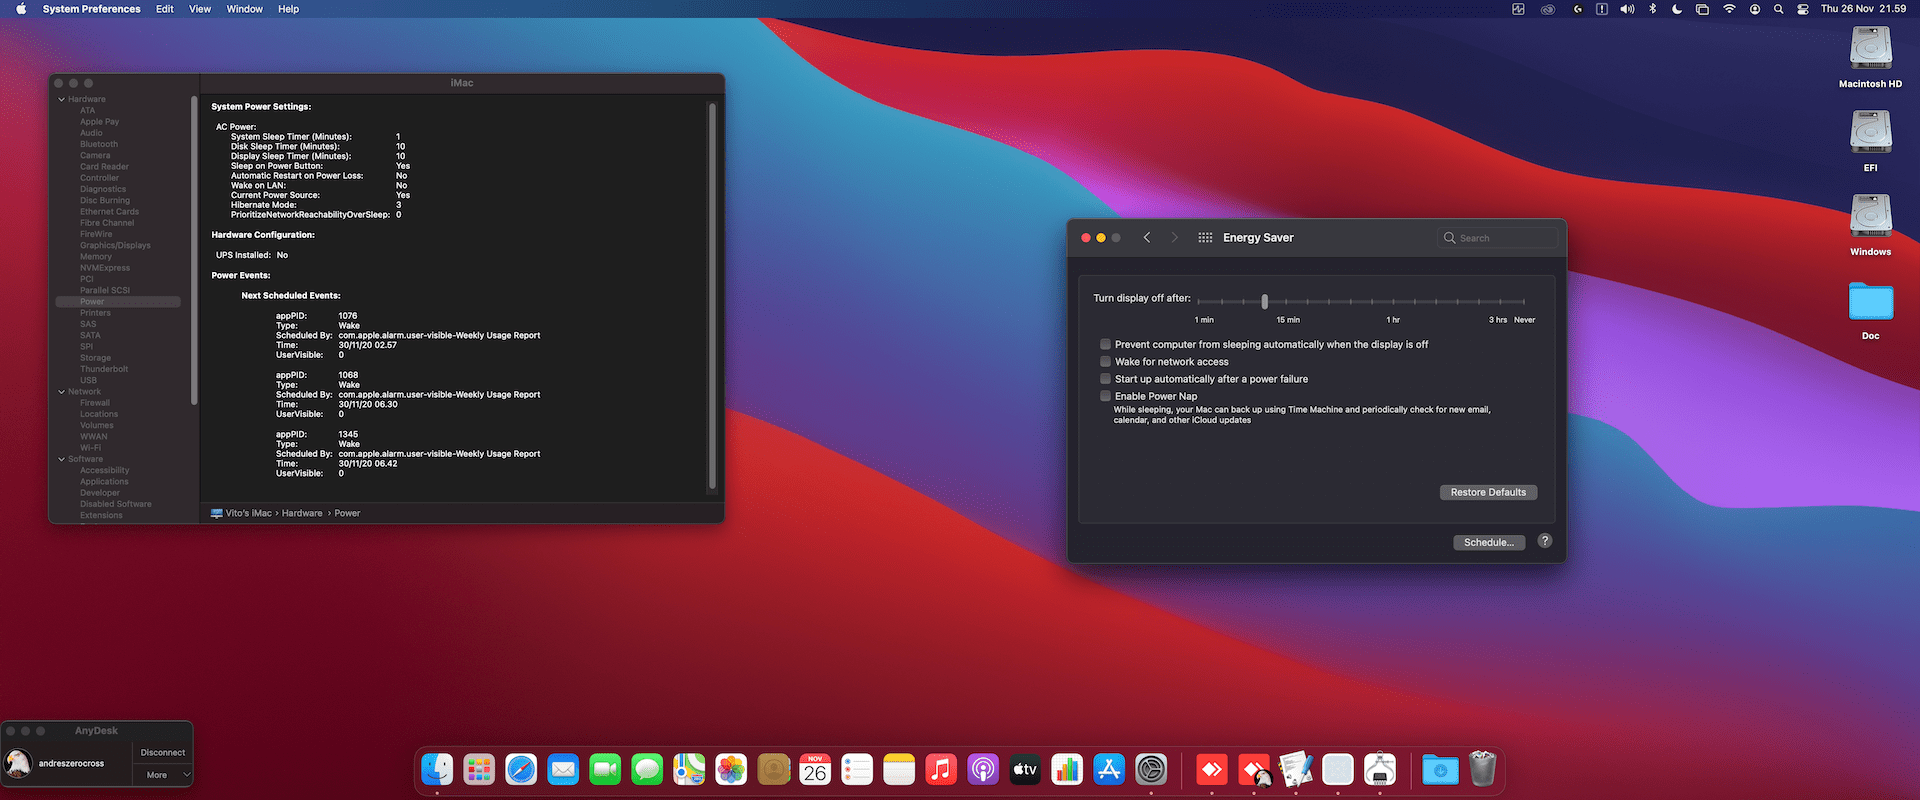Enable Wake for network access

tap(1106, 362)
